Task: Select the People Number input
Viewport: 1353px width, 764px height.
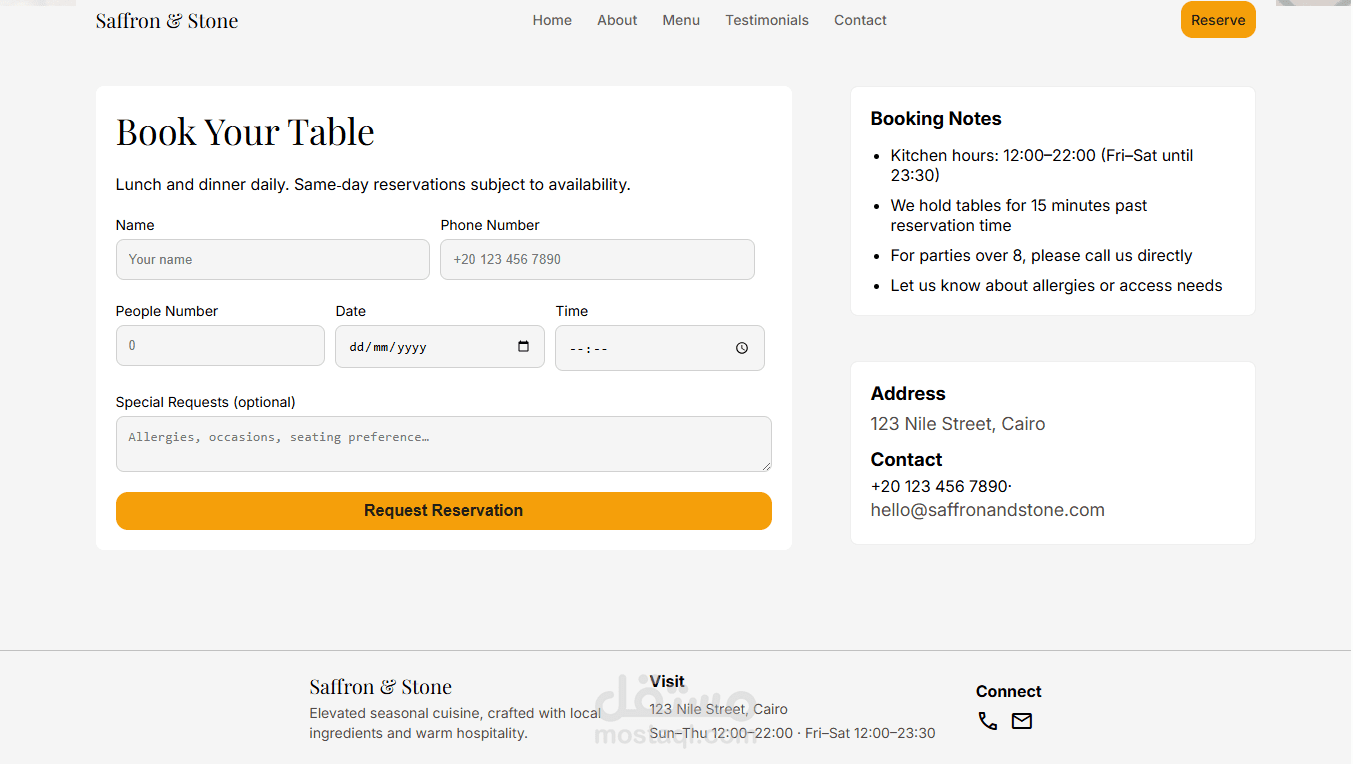Action: point(220,346)
